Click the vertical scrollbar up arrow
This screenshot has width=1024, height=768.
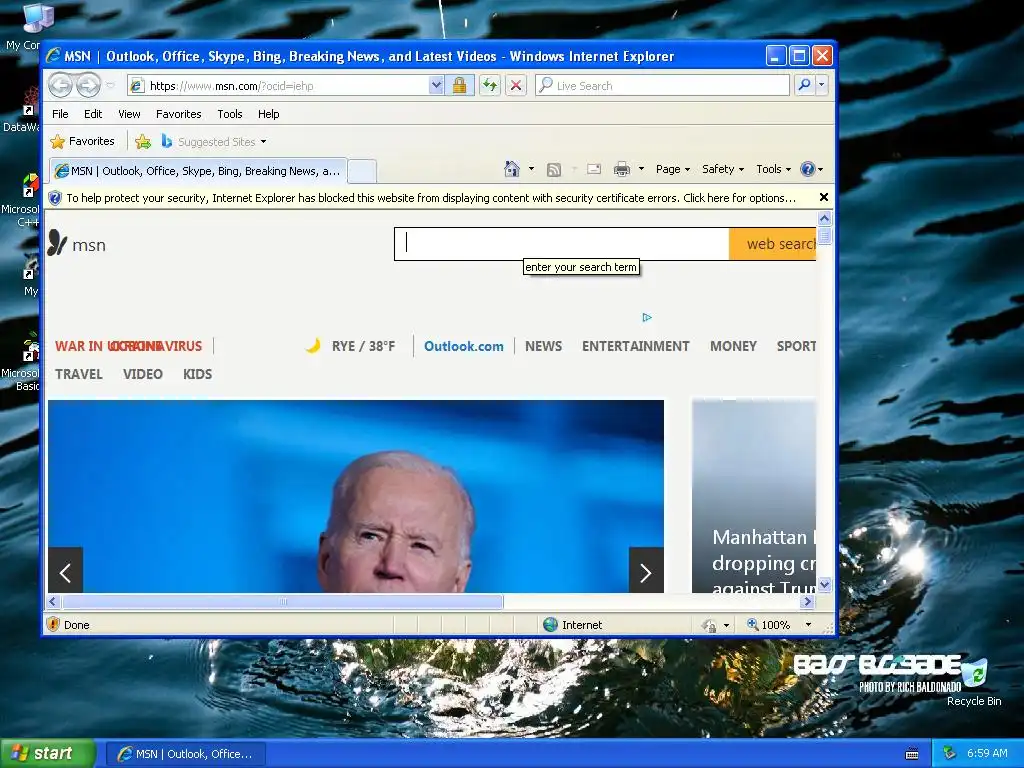coord(824,219)
